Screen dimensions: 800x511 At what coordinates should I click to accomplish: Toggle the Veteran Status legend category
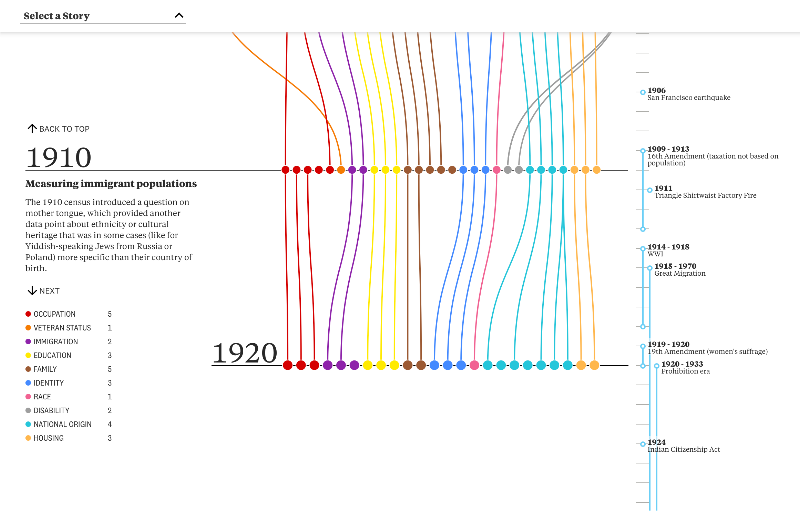click(x=61, y=328)
